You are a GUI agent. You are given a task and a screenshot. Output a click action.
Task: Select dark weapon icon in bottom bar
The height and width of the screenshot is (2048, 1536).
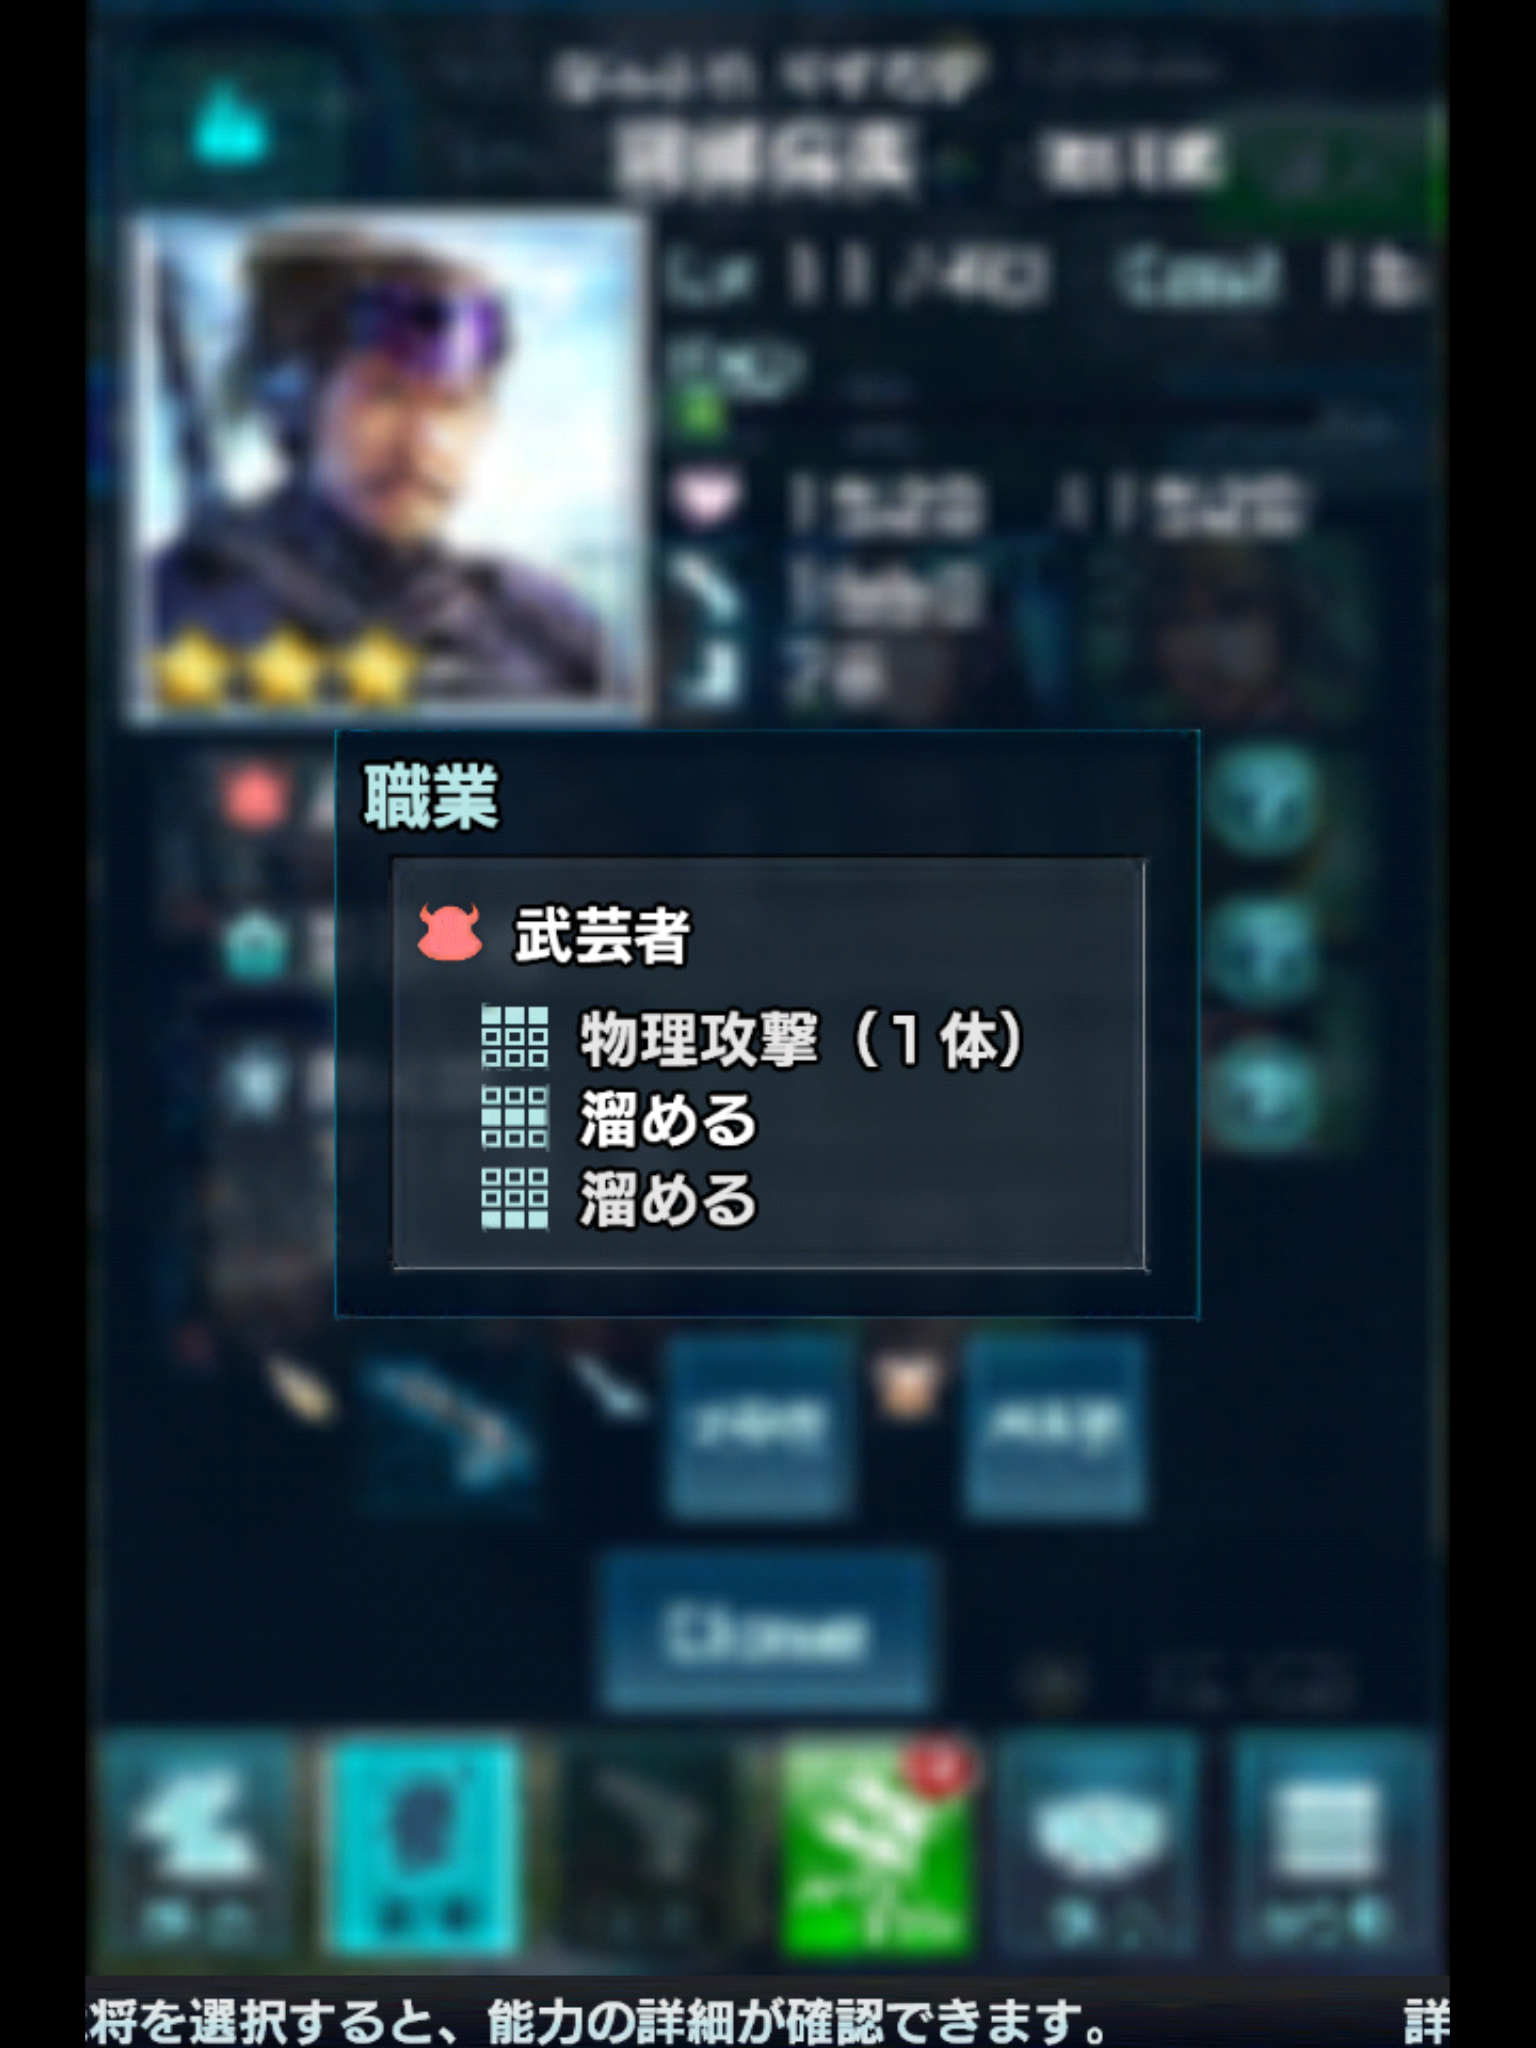(650, 1847)
